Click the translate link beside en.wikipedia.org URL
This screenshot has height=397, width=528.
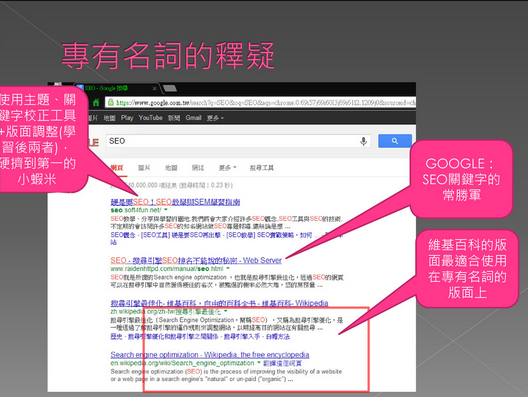click(282, 363)
